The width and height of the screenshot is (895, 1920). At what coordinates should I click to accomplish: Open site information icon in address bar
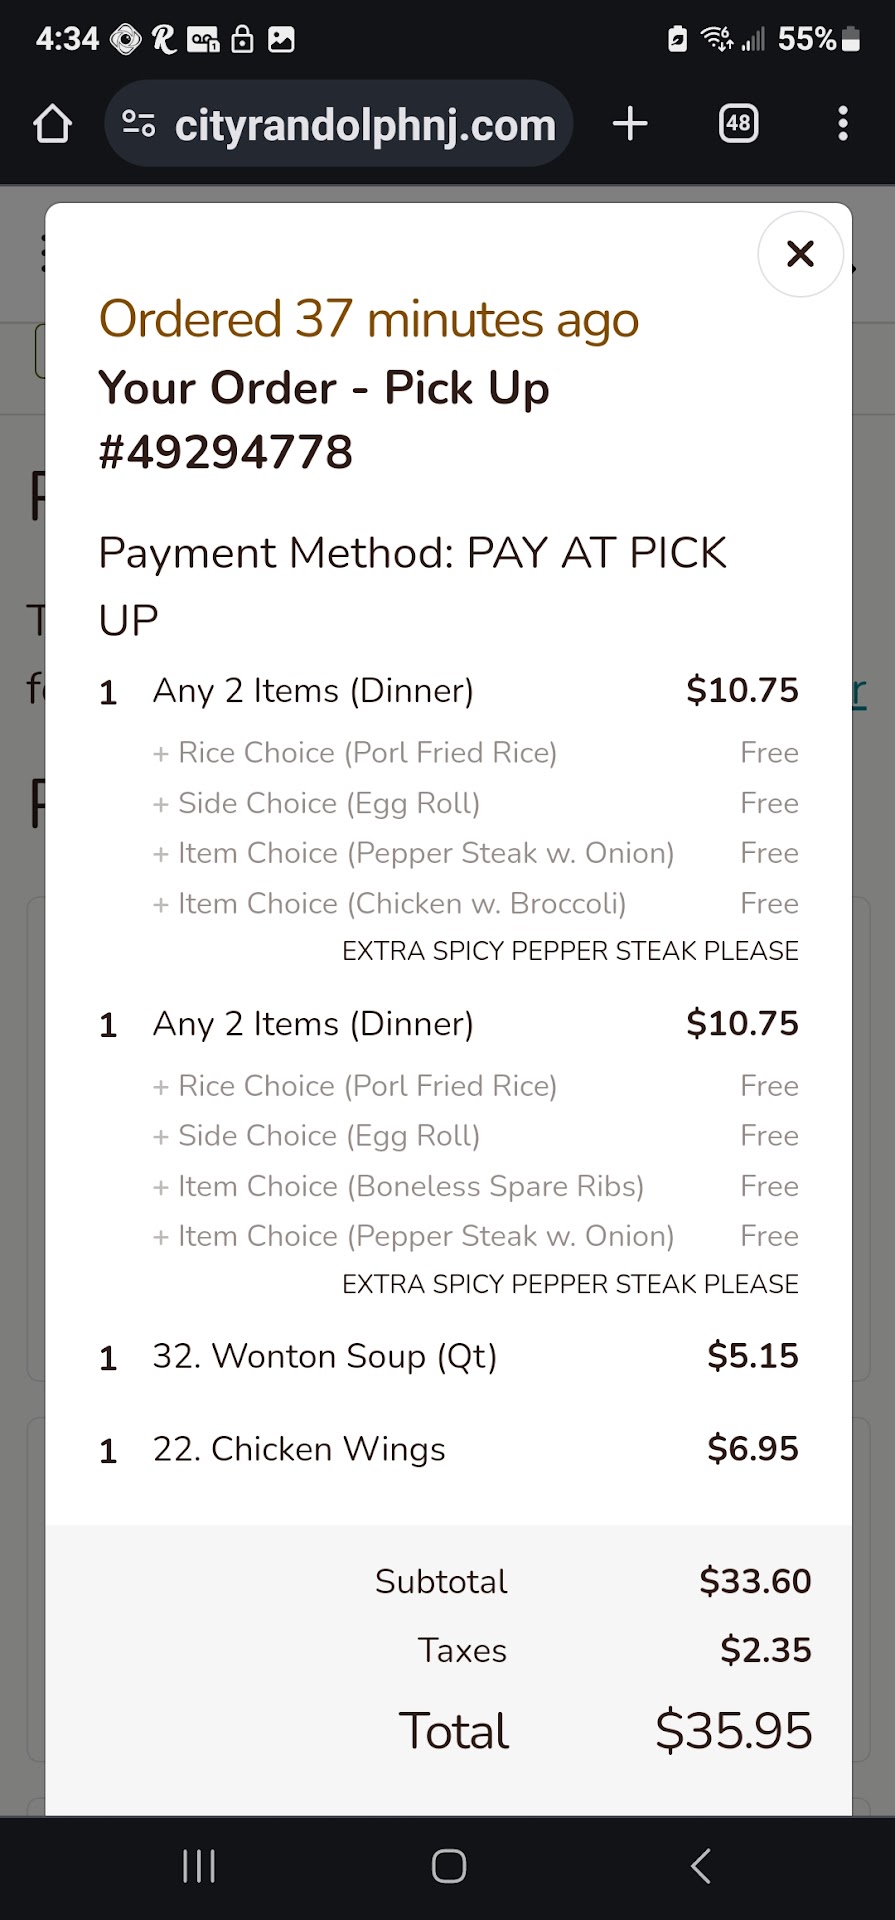[138, 124]
